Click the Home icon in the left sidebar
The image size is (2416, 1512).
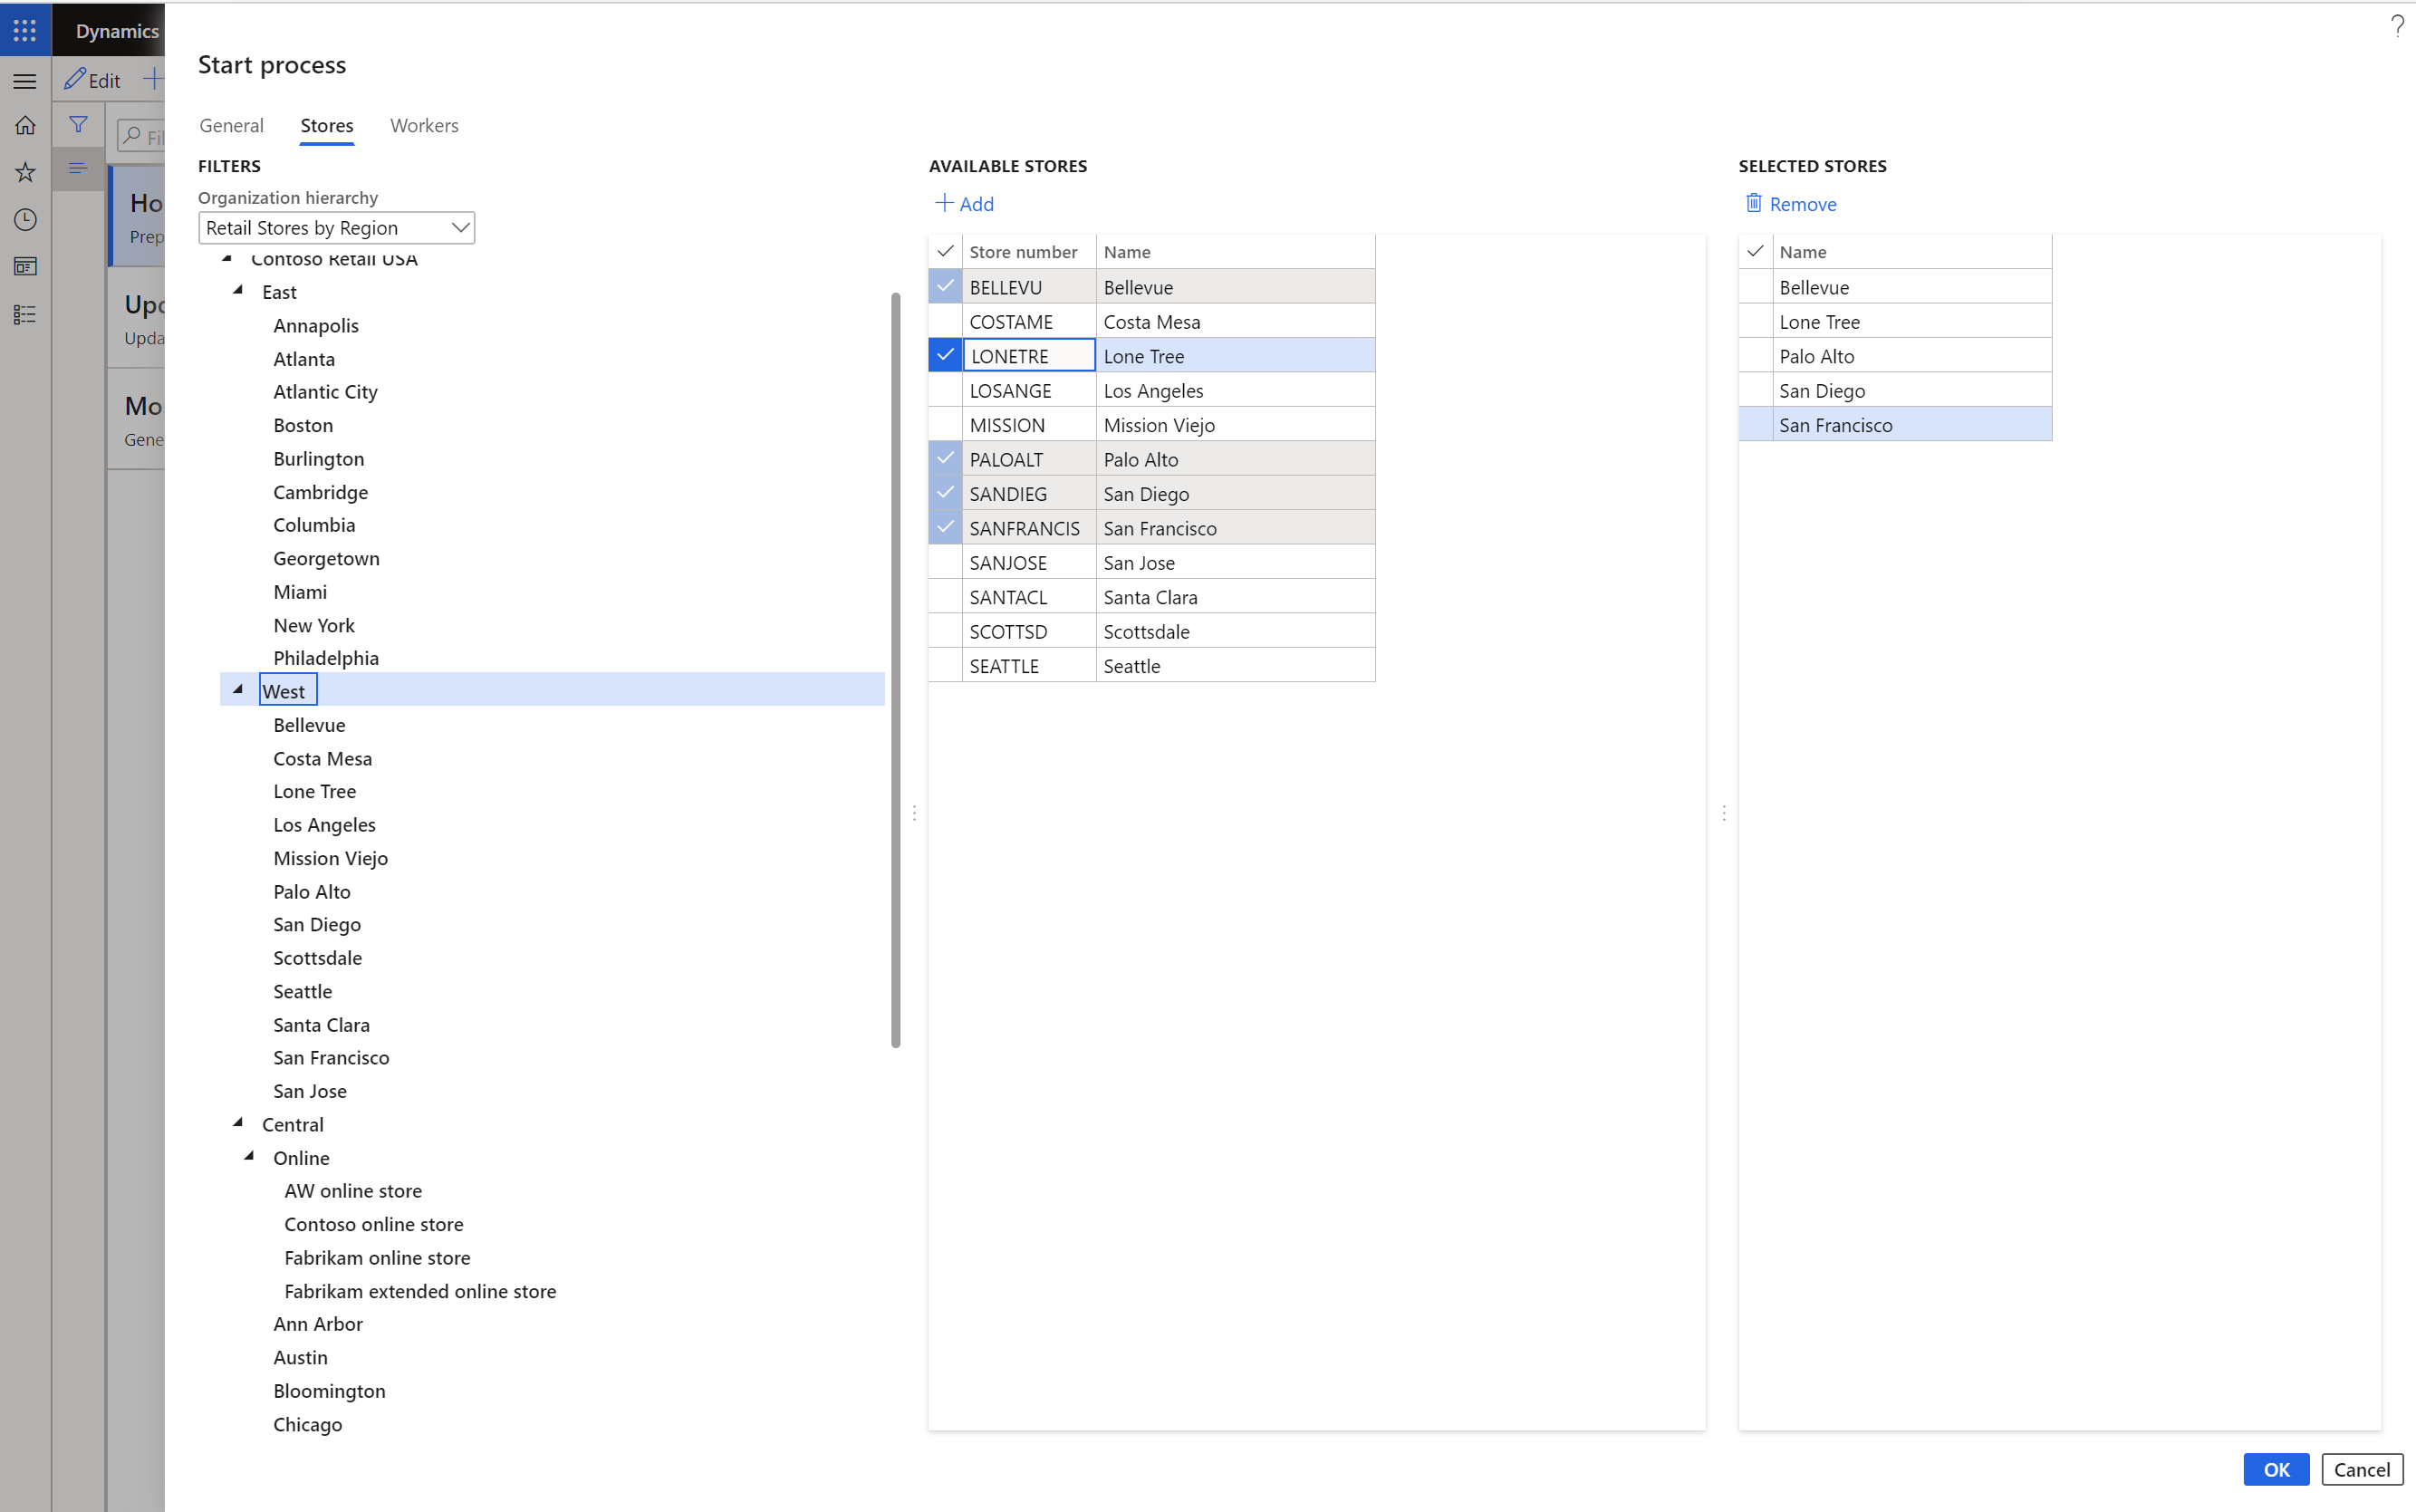(28, 124)
